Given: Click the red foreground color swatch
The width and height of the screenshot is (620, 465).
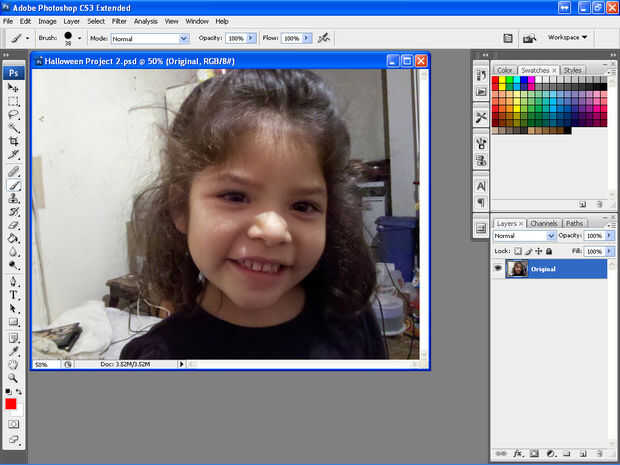Looking at the screenshot, I should tap(11, 404).
